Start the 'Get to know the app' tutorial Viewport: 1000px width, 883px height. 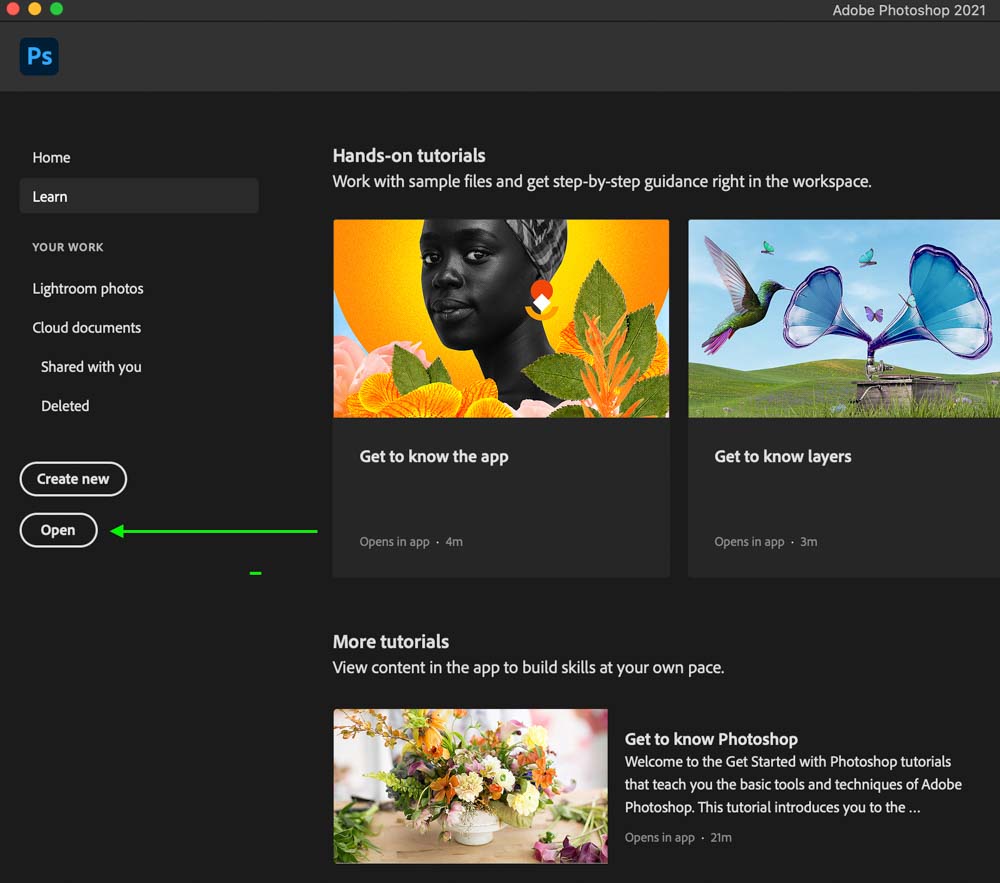(434, 457)
